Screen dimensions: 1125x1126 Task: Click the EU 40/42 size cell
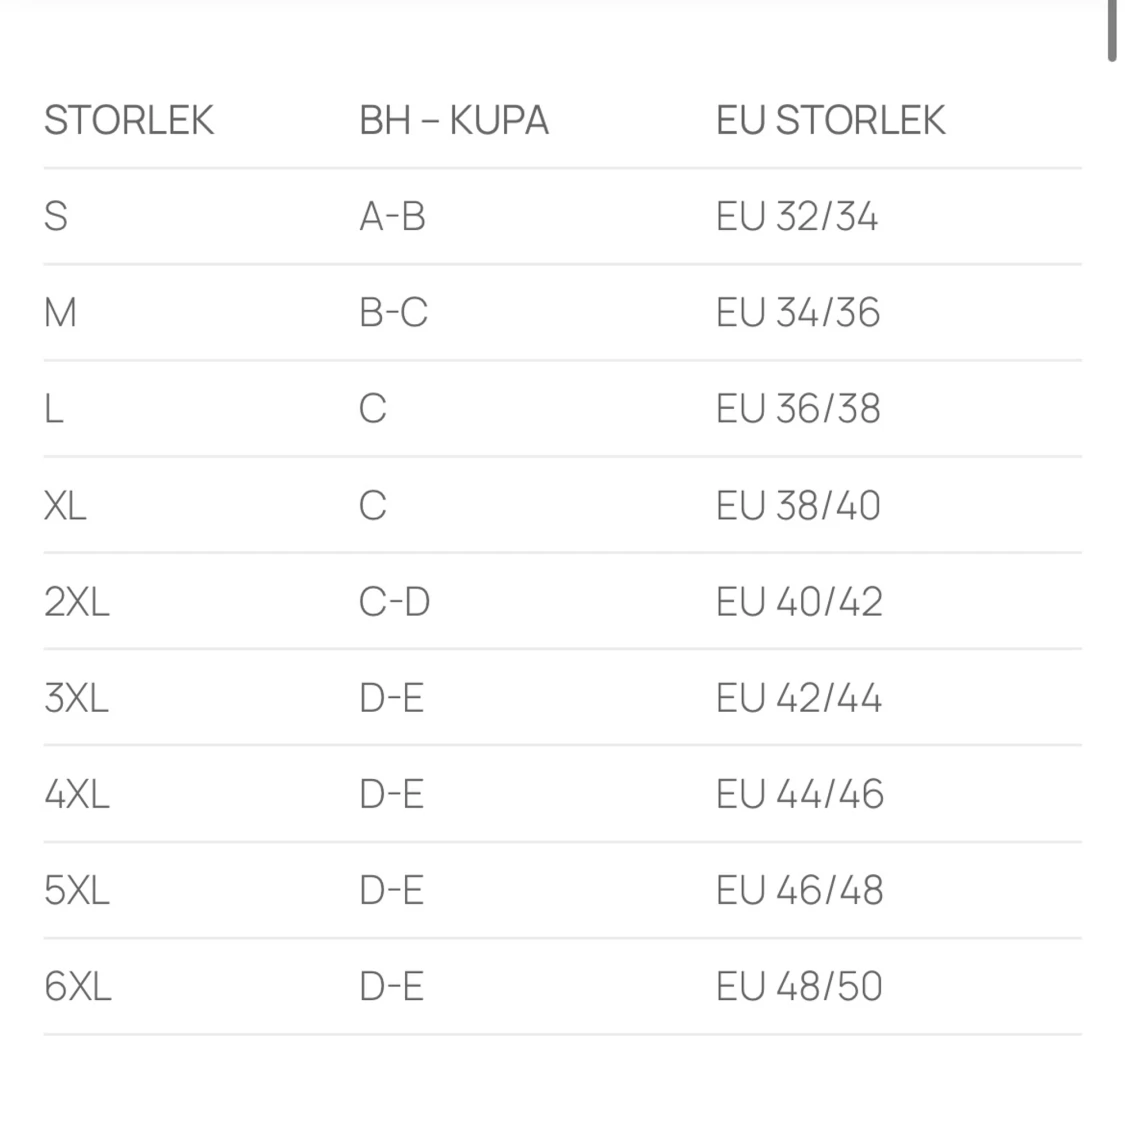(799, 602)
